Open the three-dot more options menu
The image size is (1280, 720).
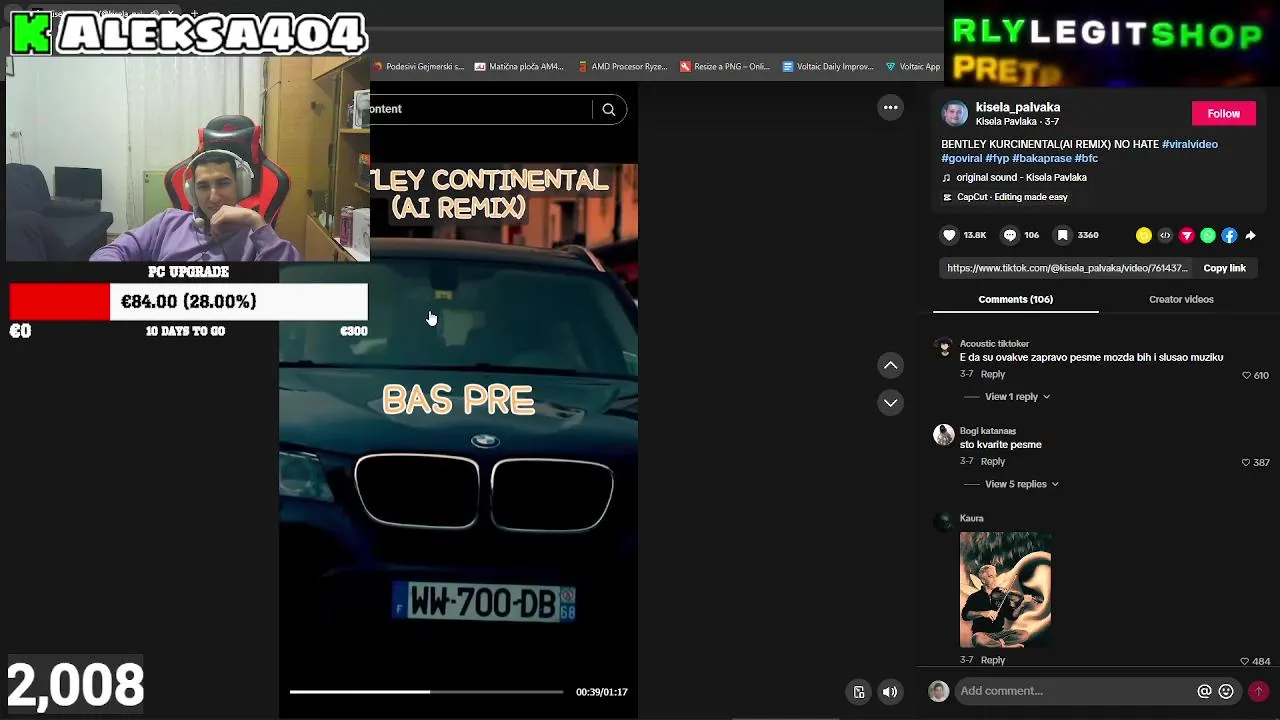coord(890,108)
